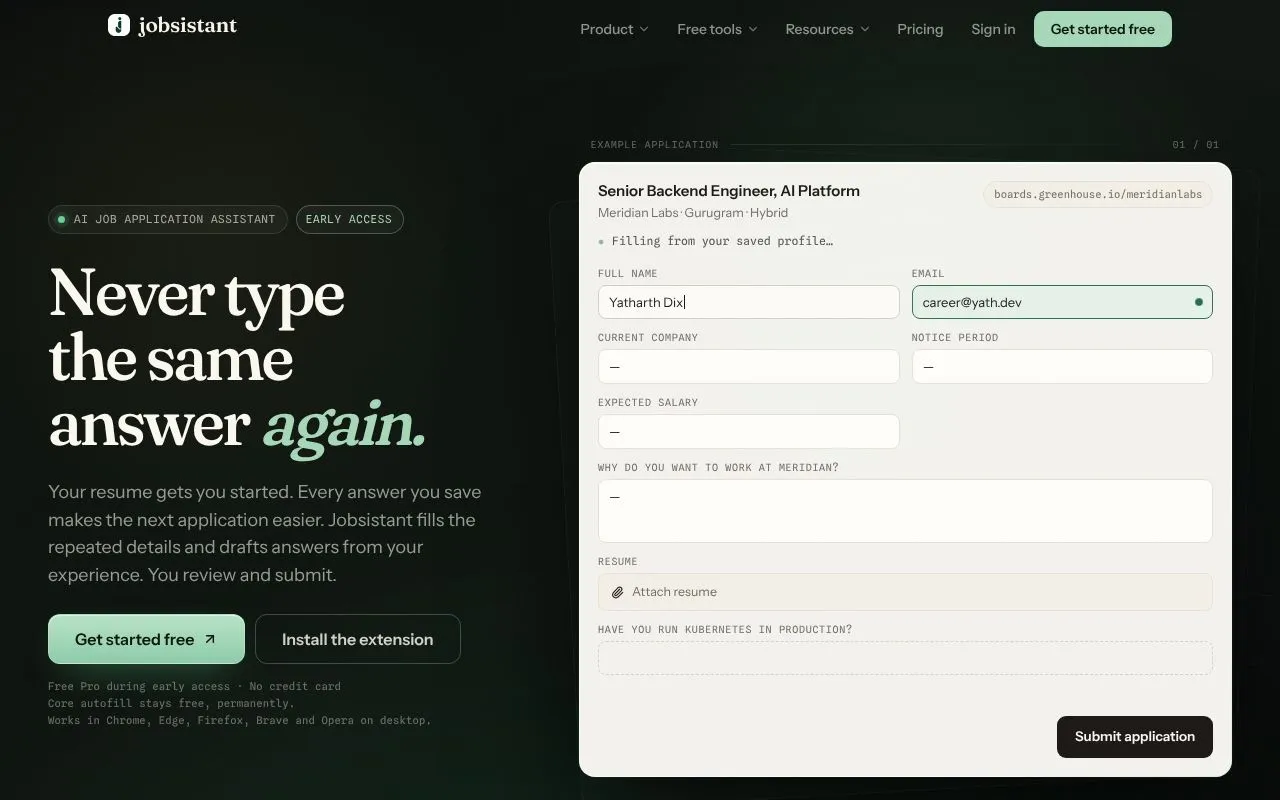Go to the Pricing page
1280x800 pixels.
[x=920, y=29]
